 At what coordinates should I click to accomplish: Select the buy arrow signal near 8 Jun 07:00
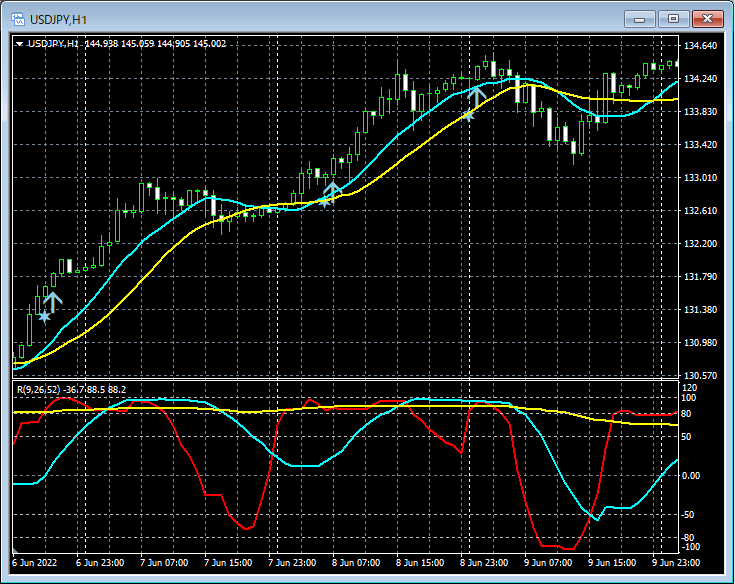pyautogui.click(x=332, y=190)
